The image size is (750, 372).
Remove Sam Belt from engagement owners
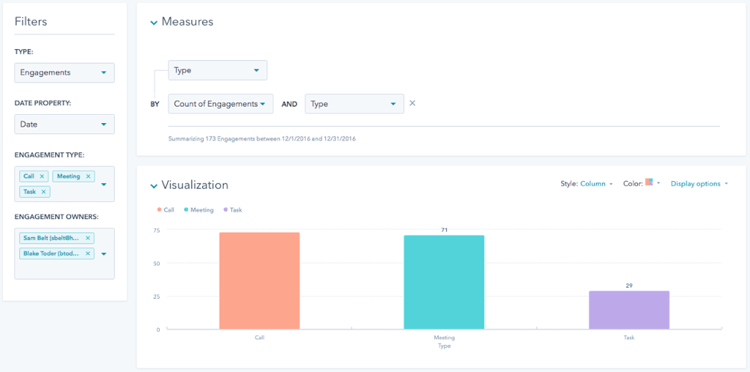tap(88, 238)
